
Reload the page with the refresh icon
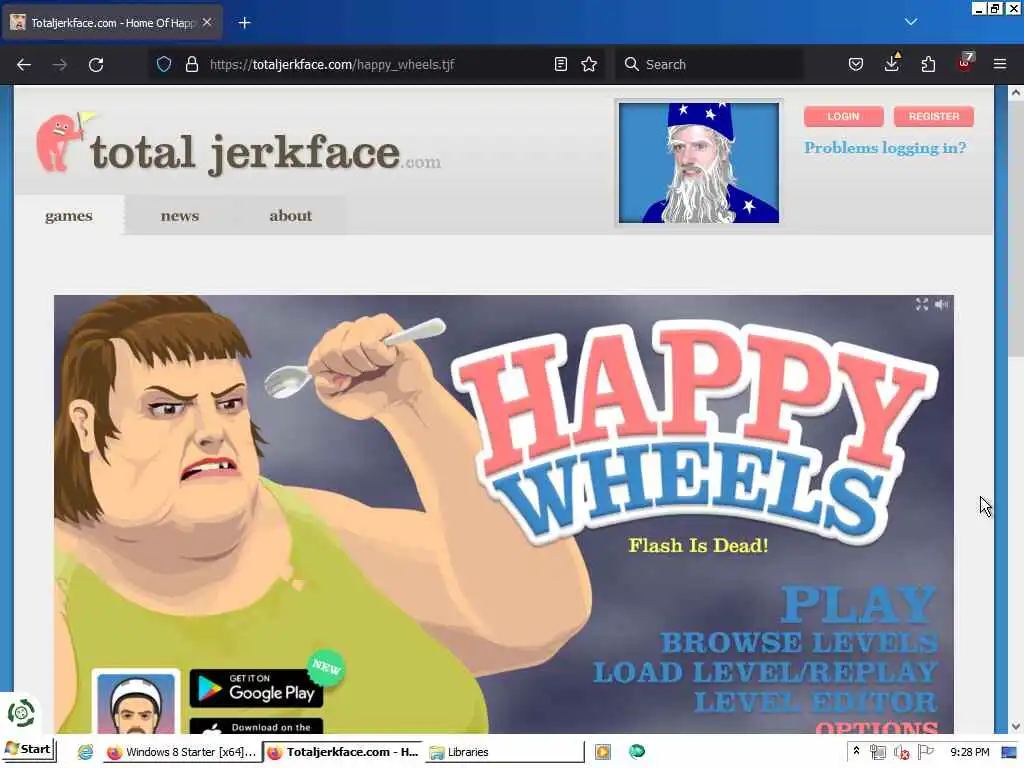96,65
